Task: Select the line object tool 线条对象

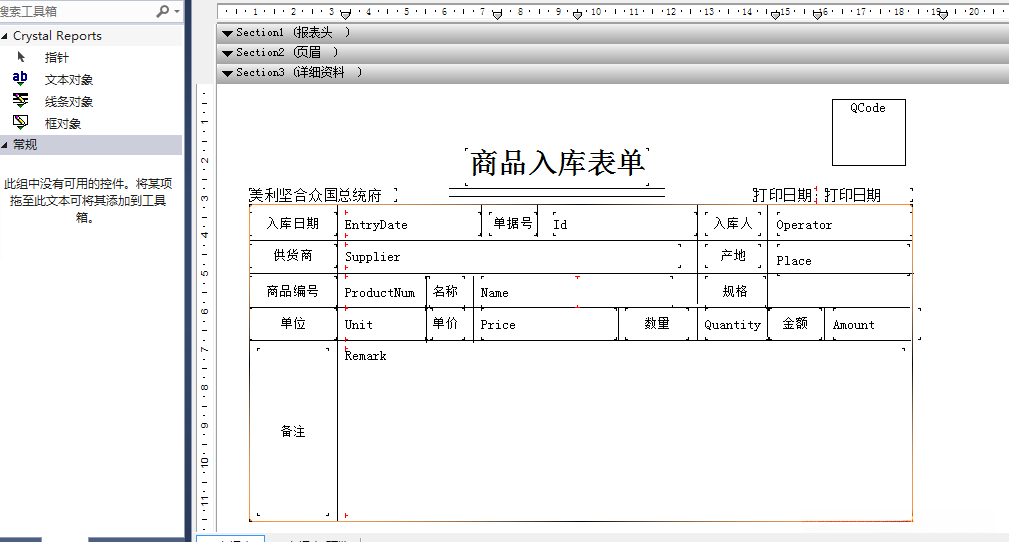Action: pos(68,102)
